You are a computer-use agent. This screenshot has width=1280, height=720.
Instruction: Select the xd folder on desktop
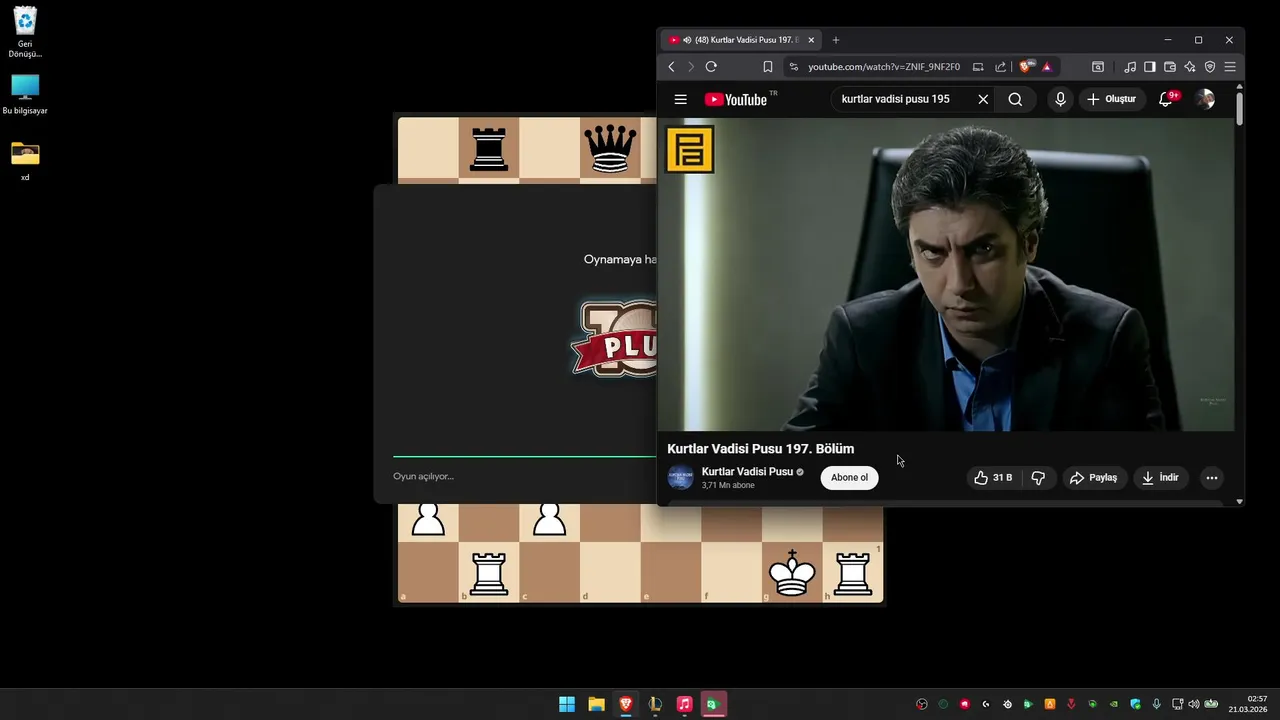coord(25,161)
